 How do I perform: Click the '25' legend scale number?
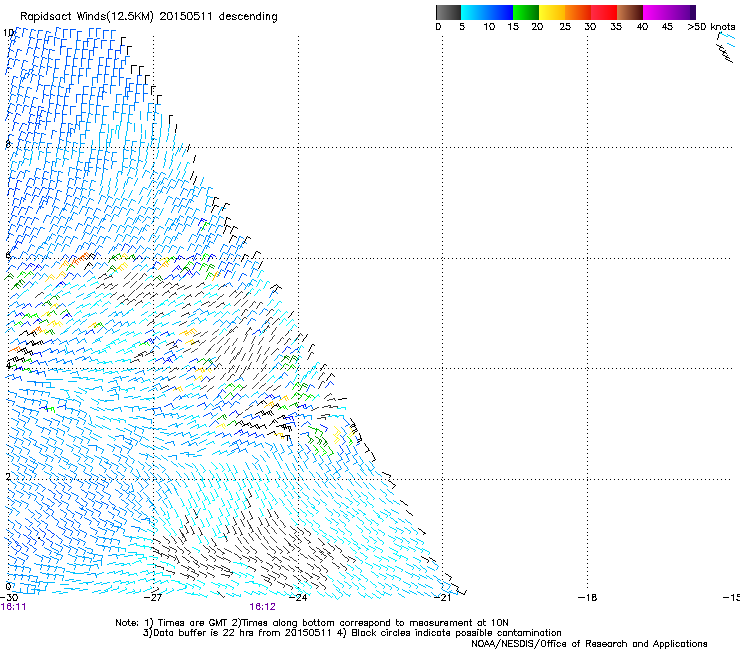565,27
